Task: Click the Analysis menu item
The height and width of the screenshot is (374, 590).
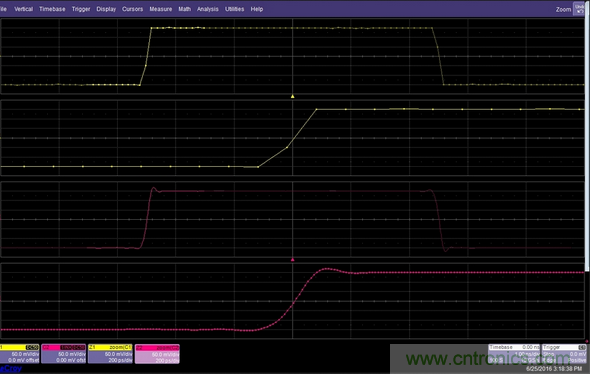Action: (208, 9)
